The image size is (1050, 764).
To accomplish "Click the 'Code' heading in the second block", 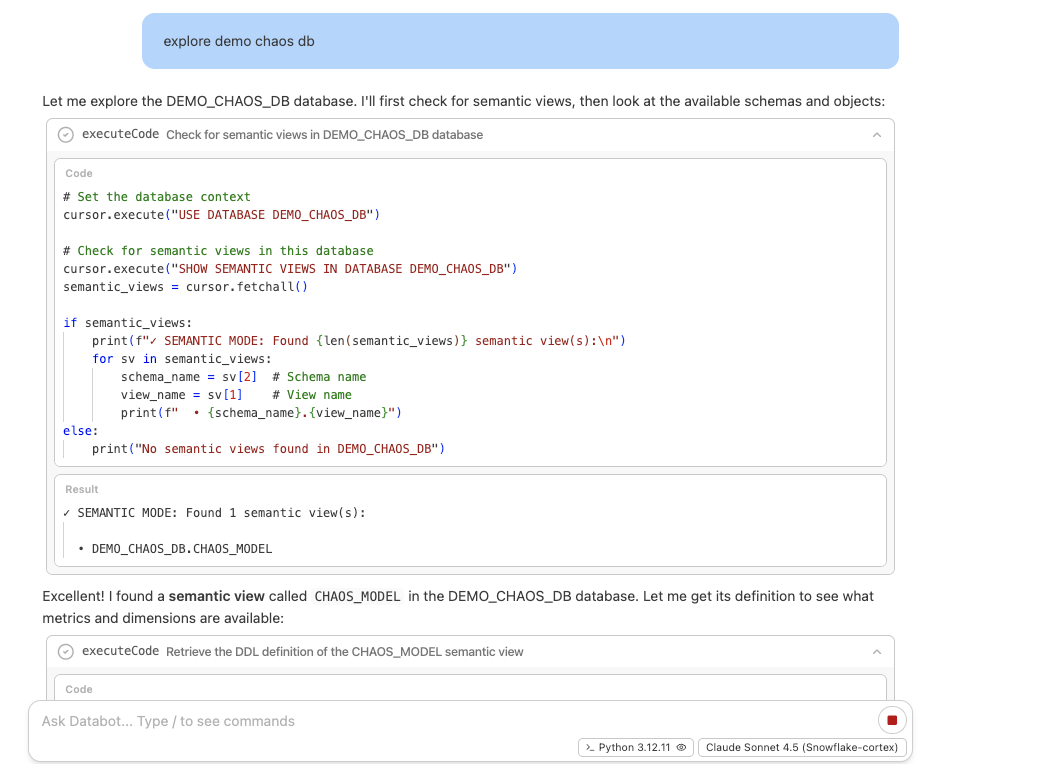I will [x=79, y=689].
